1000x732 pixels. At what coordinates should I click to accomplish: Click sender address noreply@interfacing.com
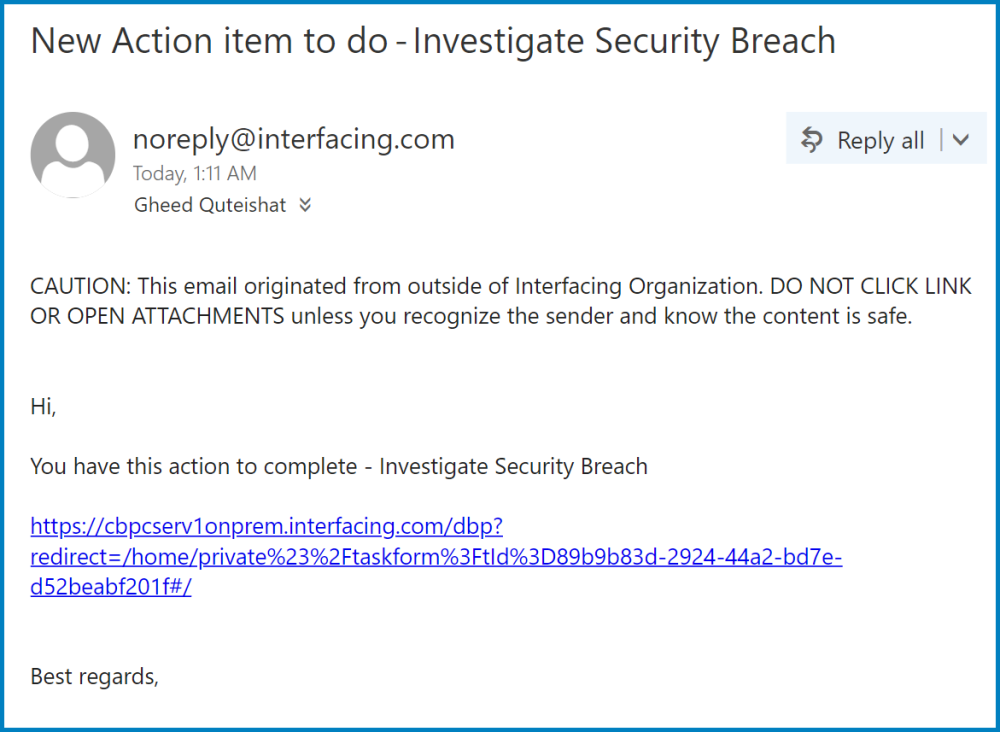coord(293,139)
